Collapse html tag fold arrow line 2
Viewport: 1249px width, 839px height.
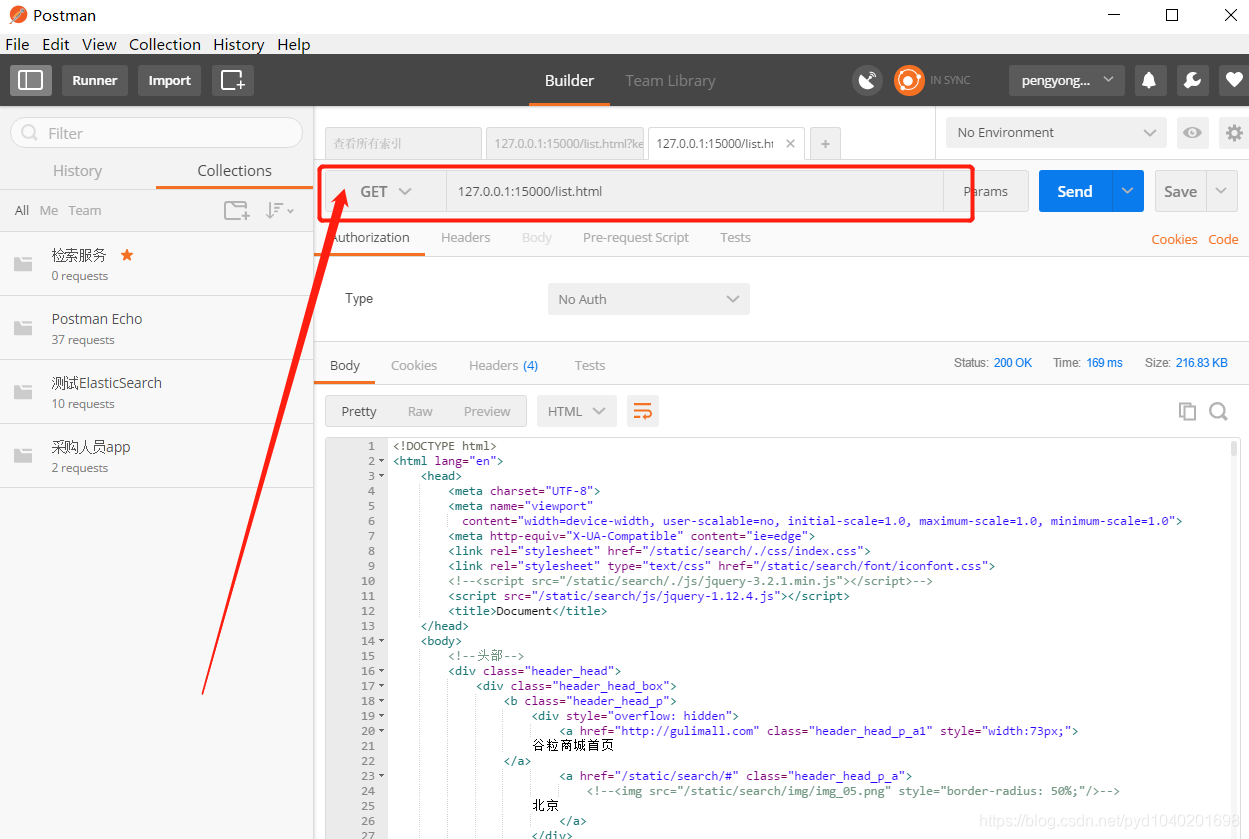(x=382, y=461)
